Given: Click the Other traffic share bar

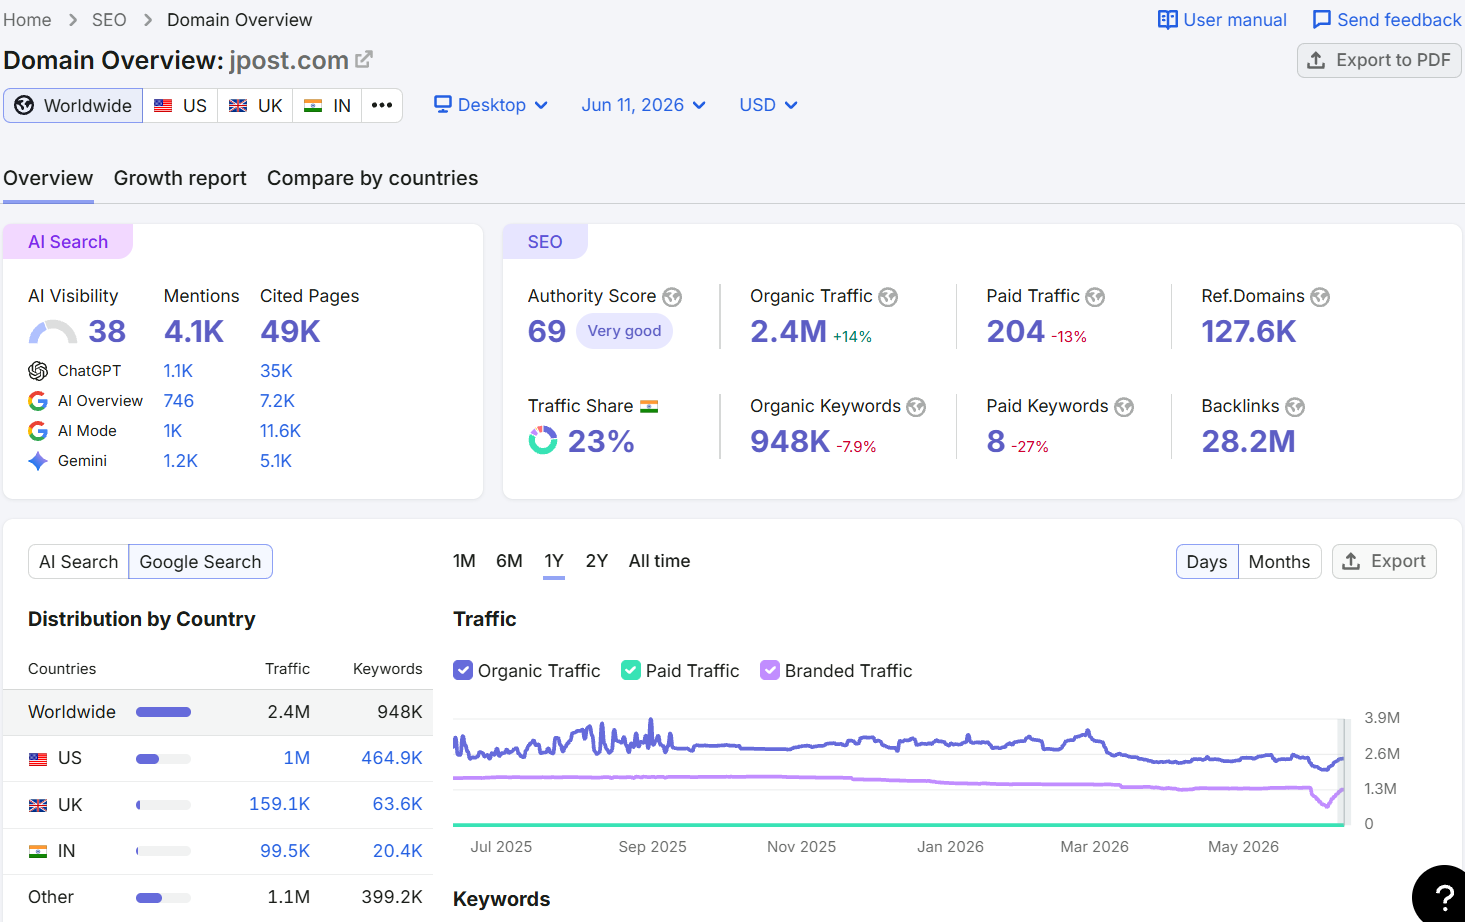Looking at the screenshot, I should [x=163, y=898].
